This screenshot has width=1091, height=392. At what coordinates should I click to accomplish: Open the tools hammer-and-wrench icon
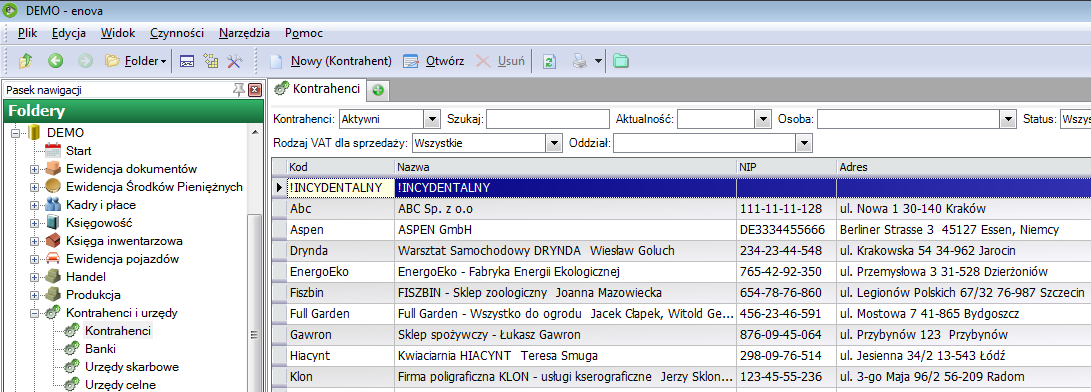pyautogui.click(x=234, y=61)
